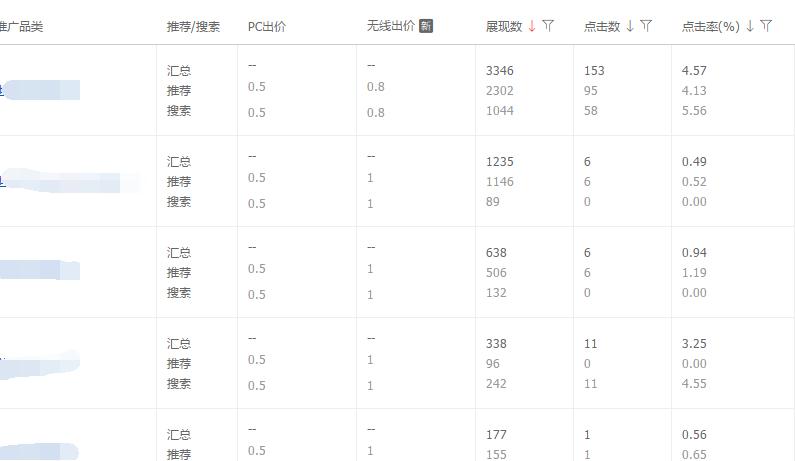Select the 506 impressions cell
795x461 pixels.
496,273
